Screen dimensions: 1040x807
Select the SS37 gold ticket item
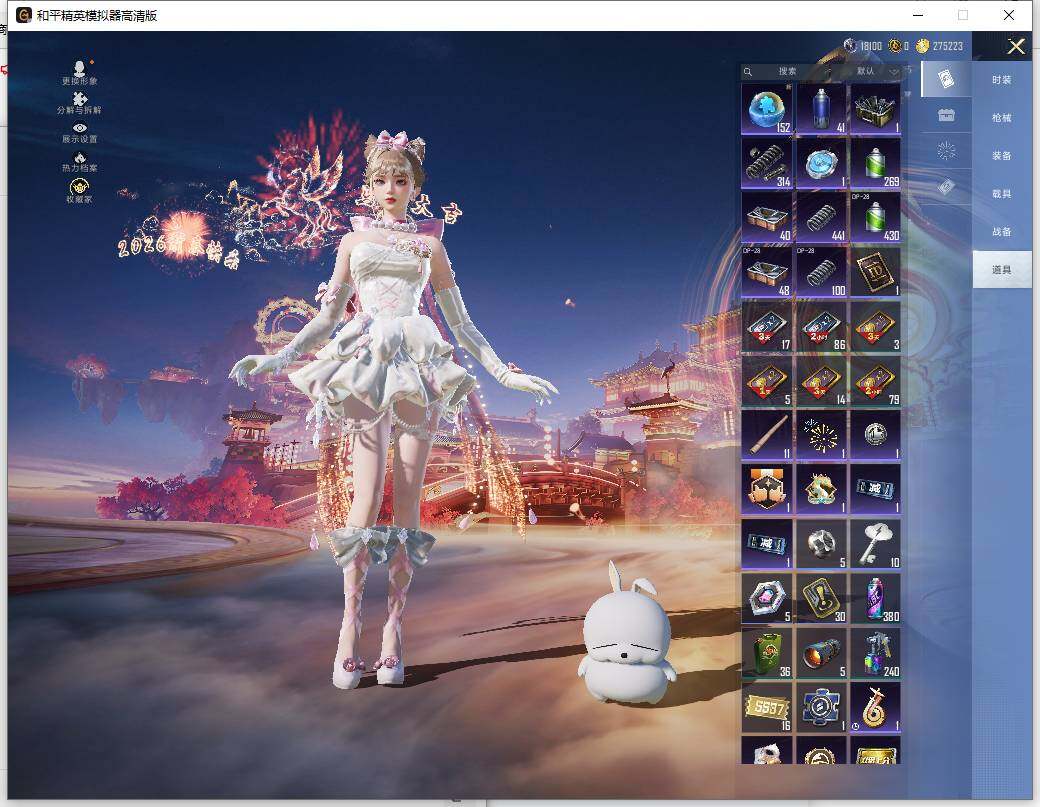coord(767,707)
